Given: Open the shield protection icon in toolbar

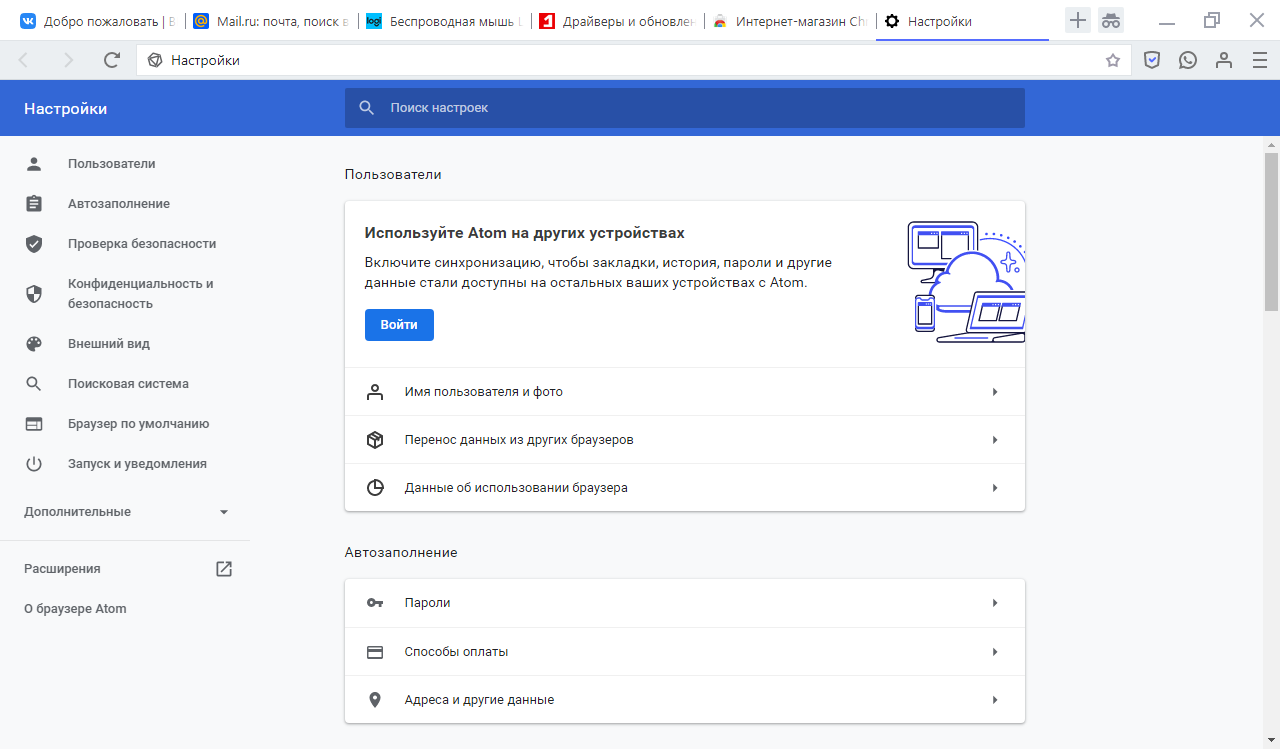Looking at the screenshot, I should coord(1152,60).
